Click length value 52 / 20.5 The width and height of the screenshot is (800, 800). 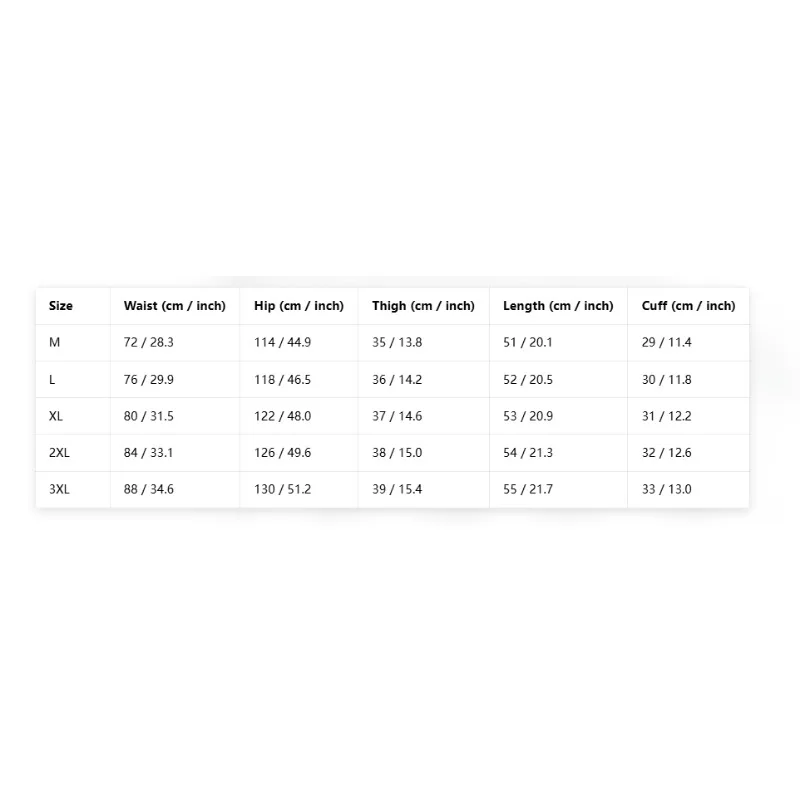(x=528, y=380)
